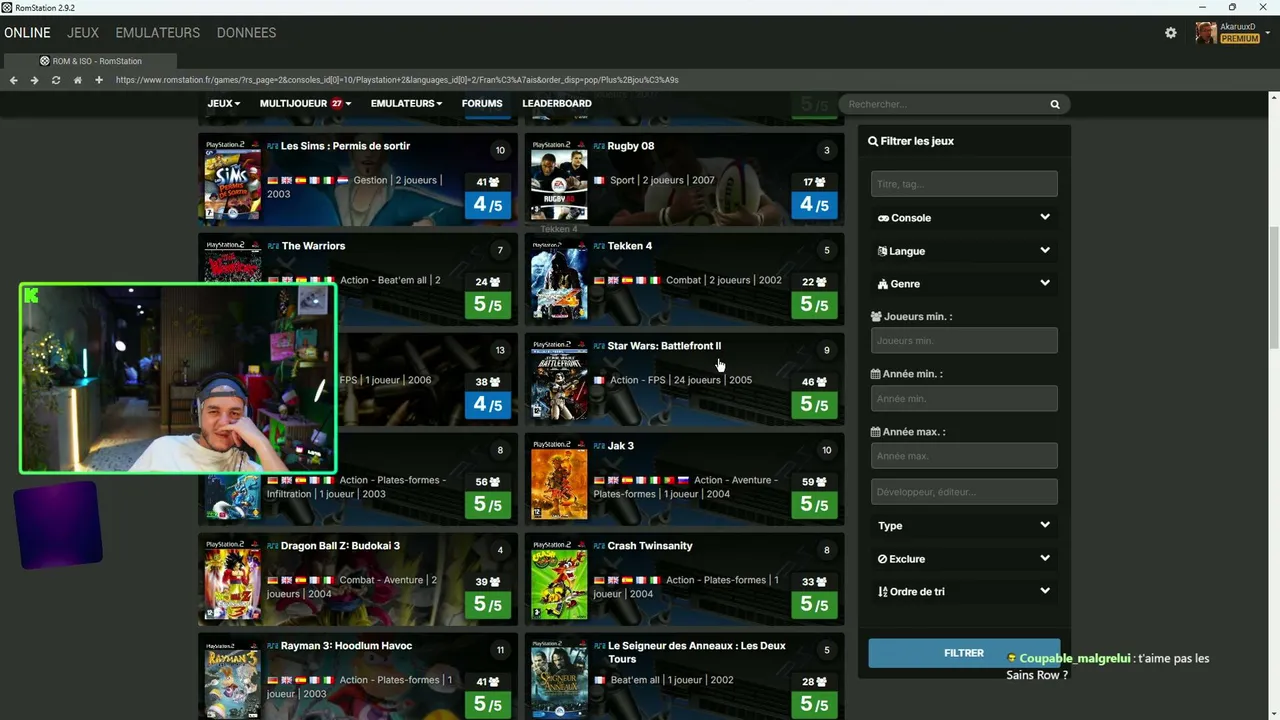
Task: Open the Star Wars: Battlefront II title
Action: 664,346
